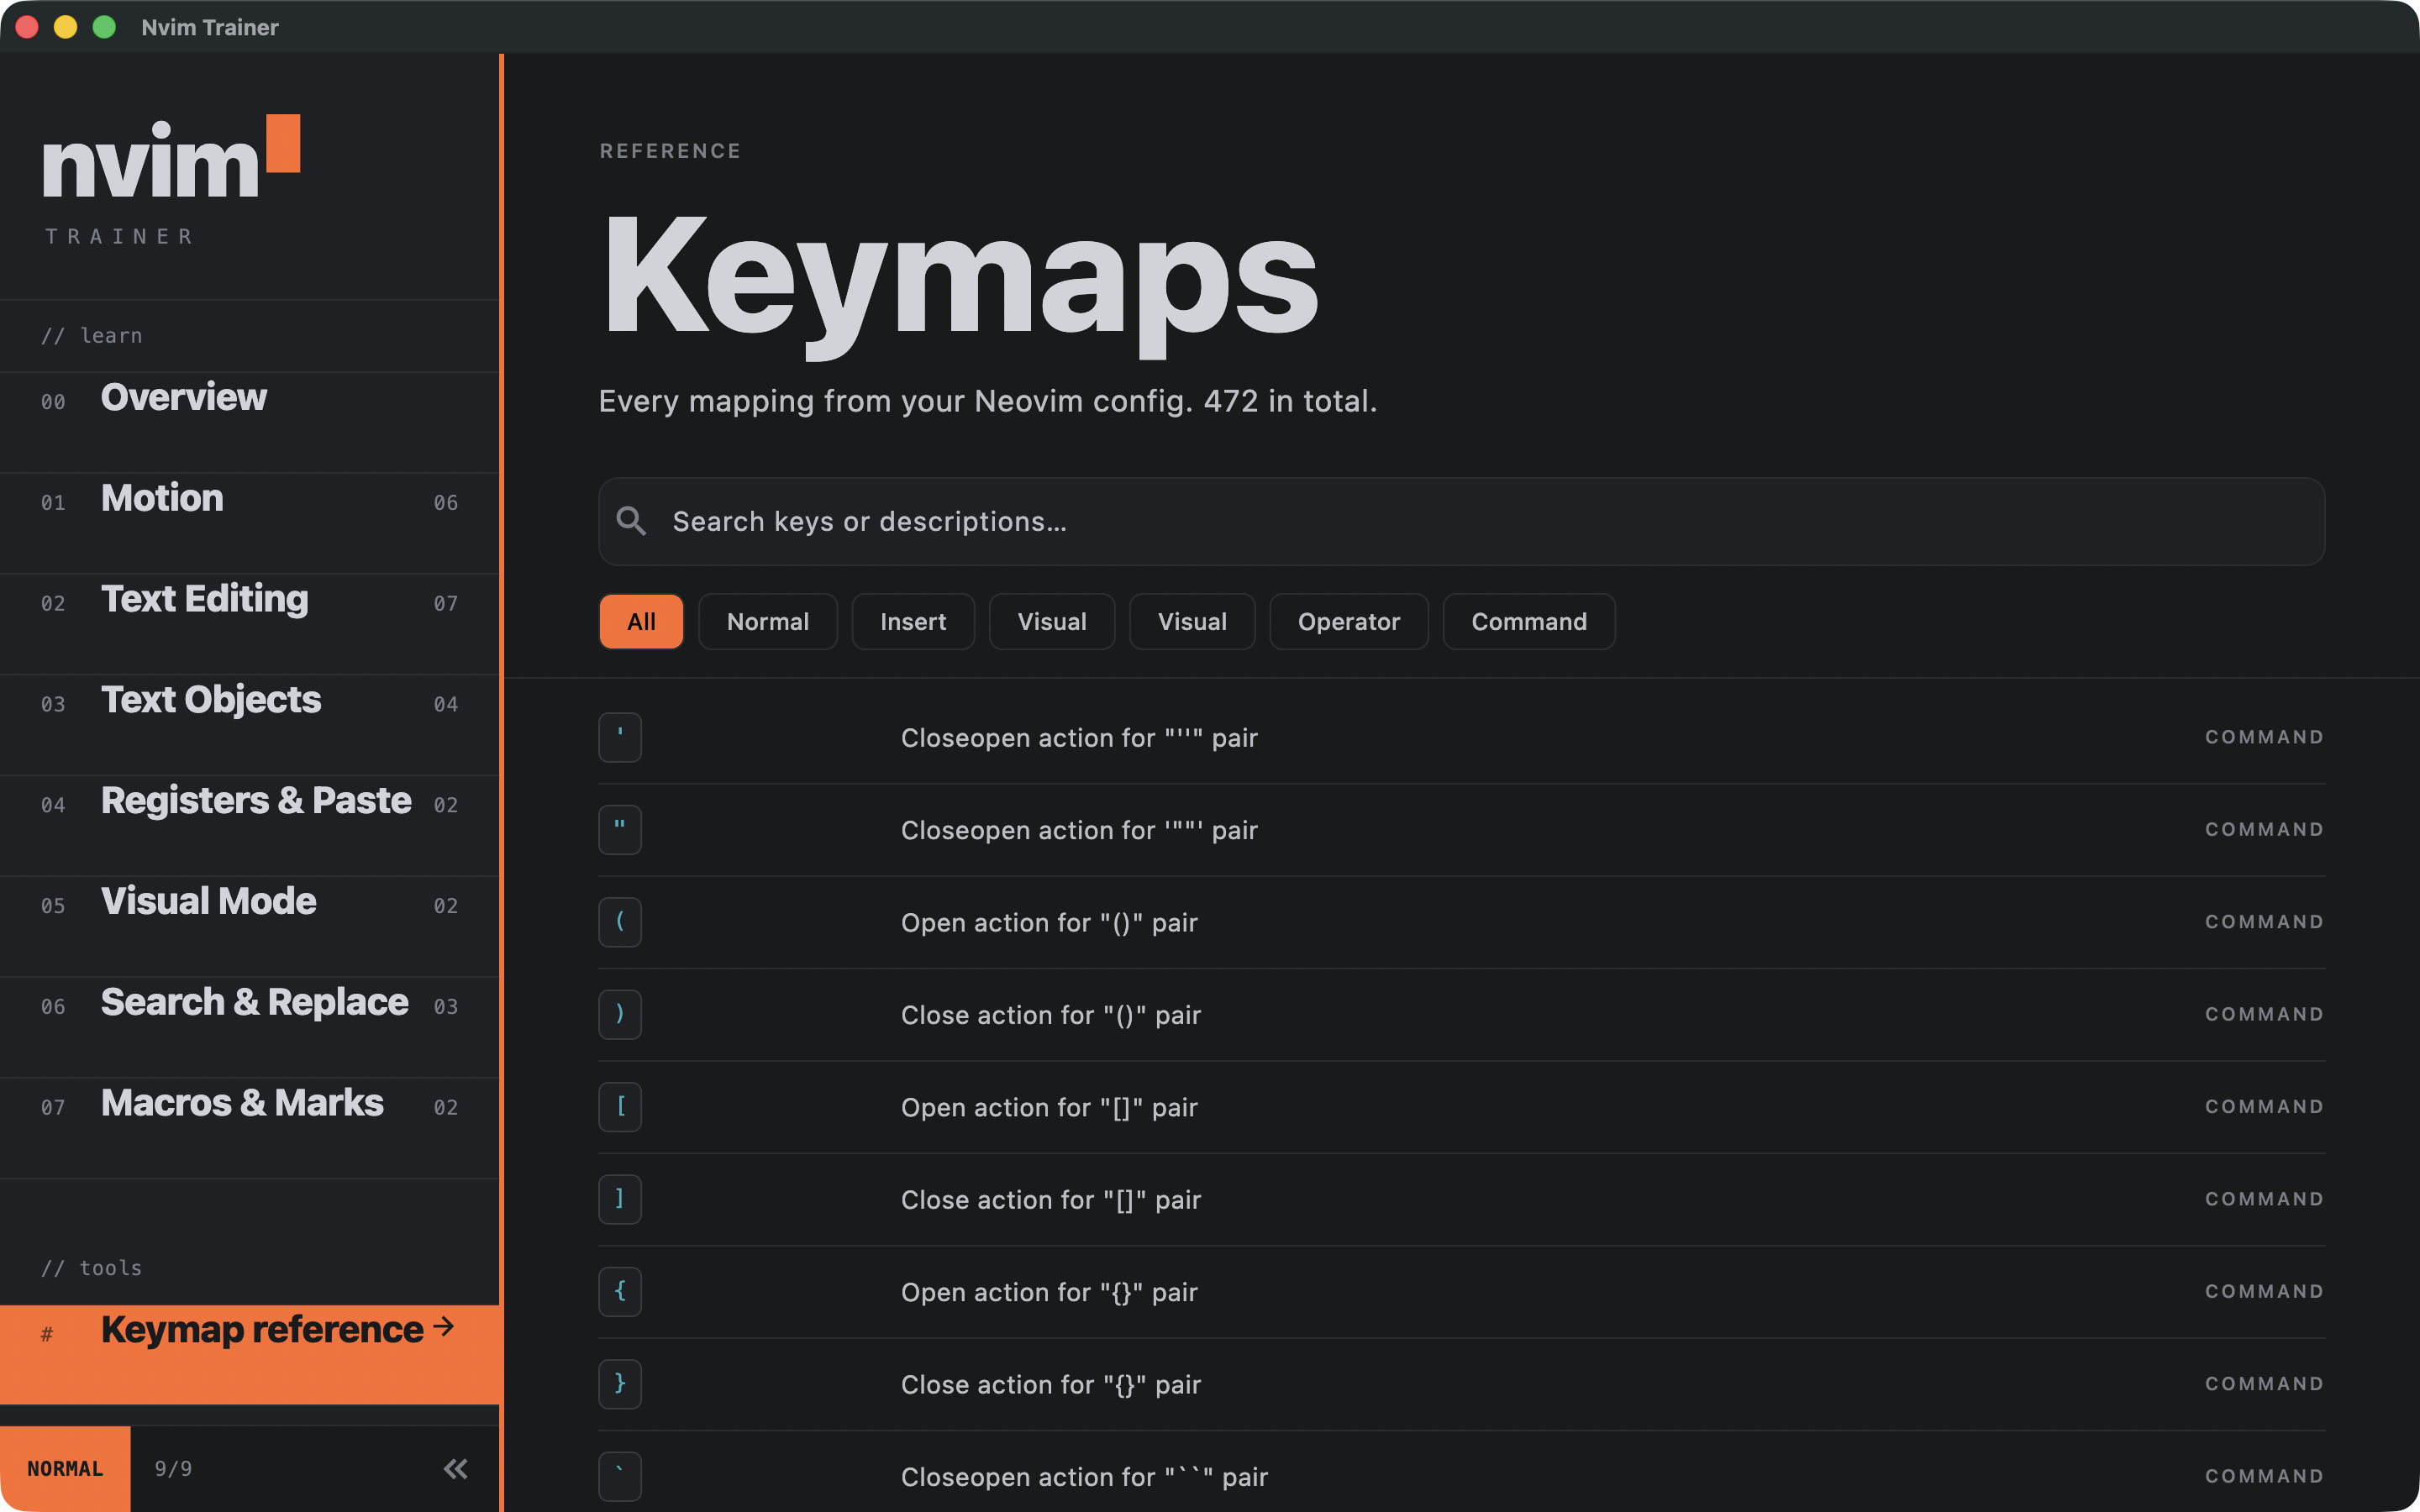
Task: Click the open parenthesis key badge
Action: click(620, 921)
